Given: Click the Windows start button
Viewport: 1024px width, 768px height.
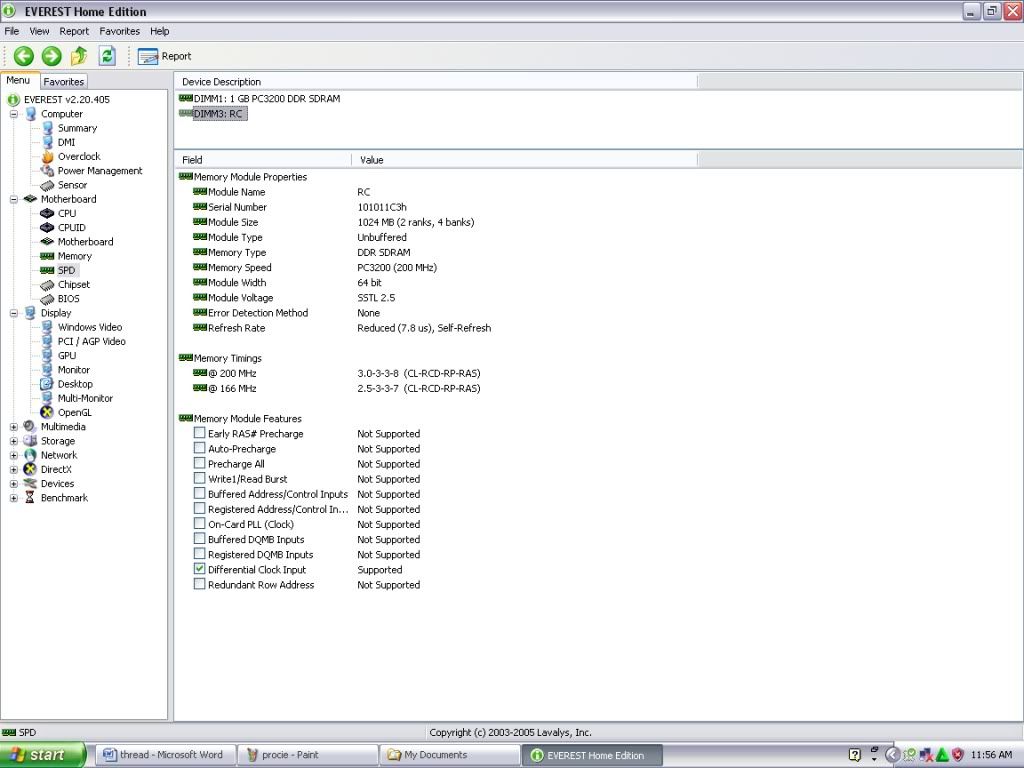Looking at the screenshot, I should pyautogui.click(x=42, y=755).
